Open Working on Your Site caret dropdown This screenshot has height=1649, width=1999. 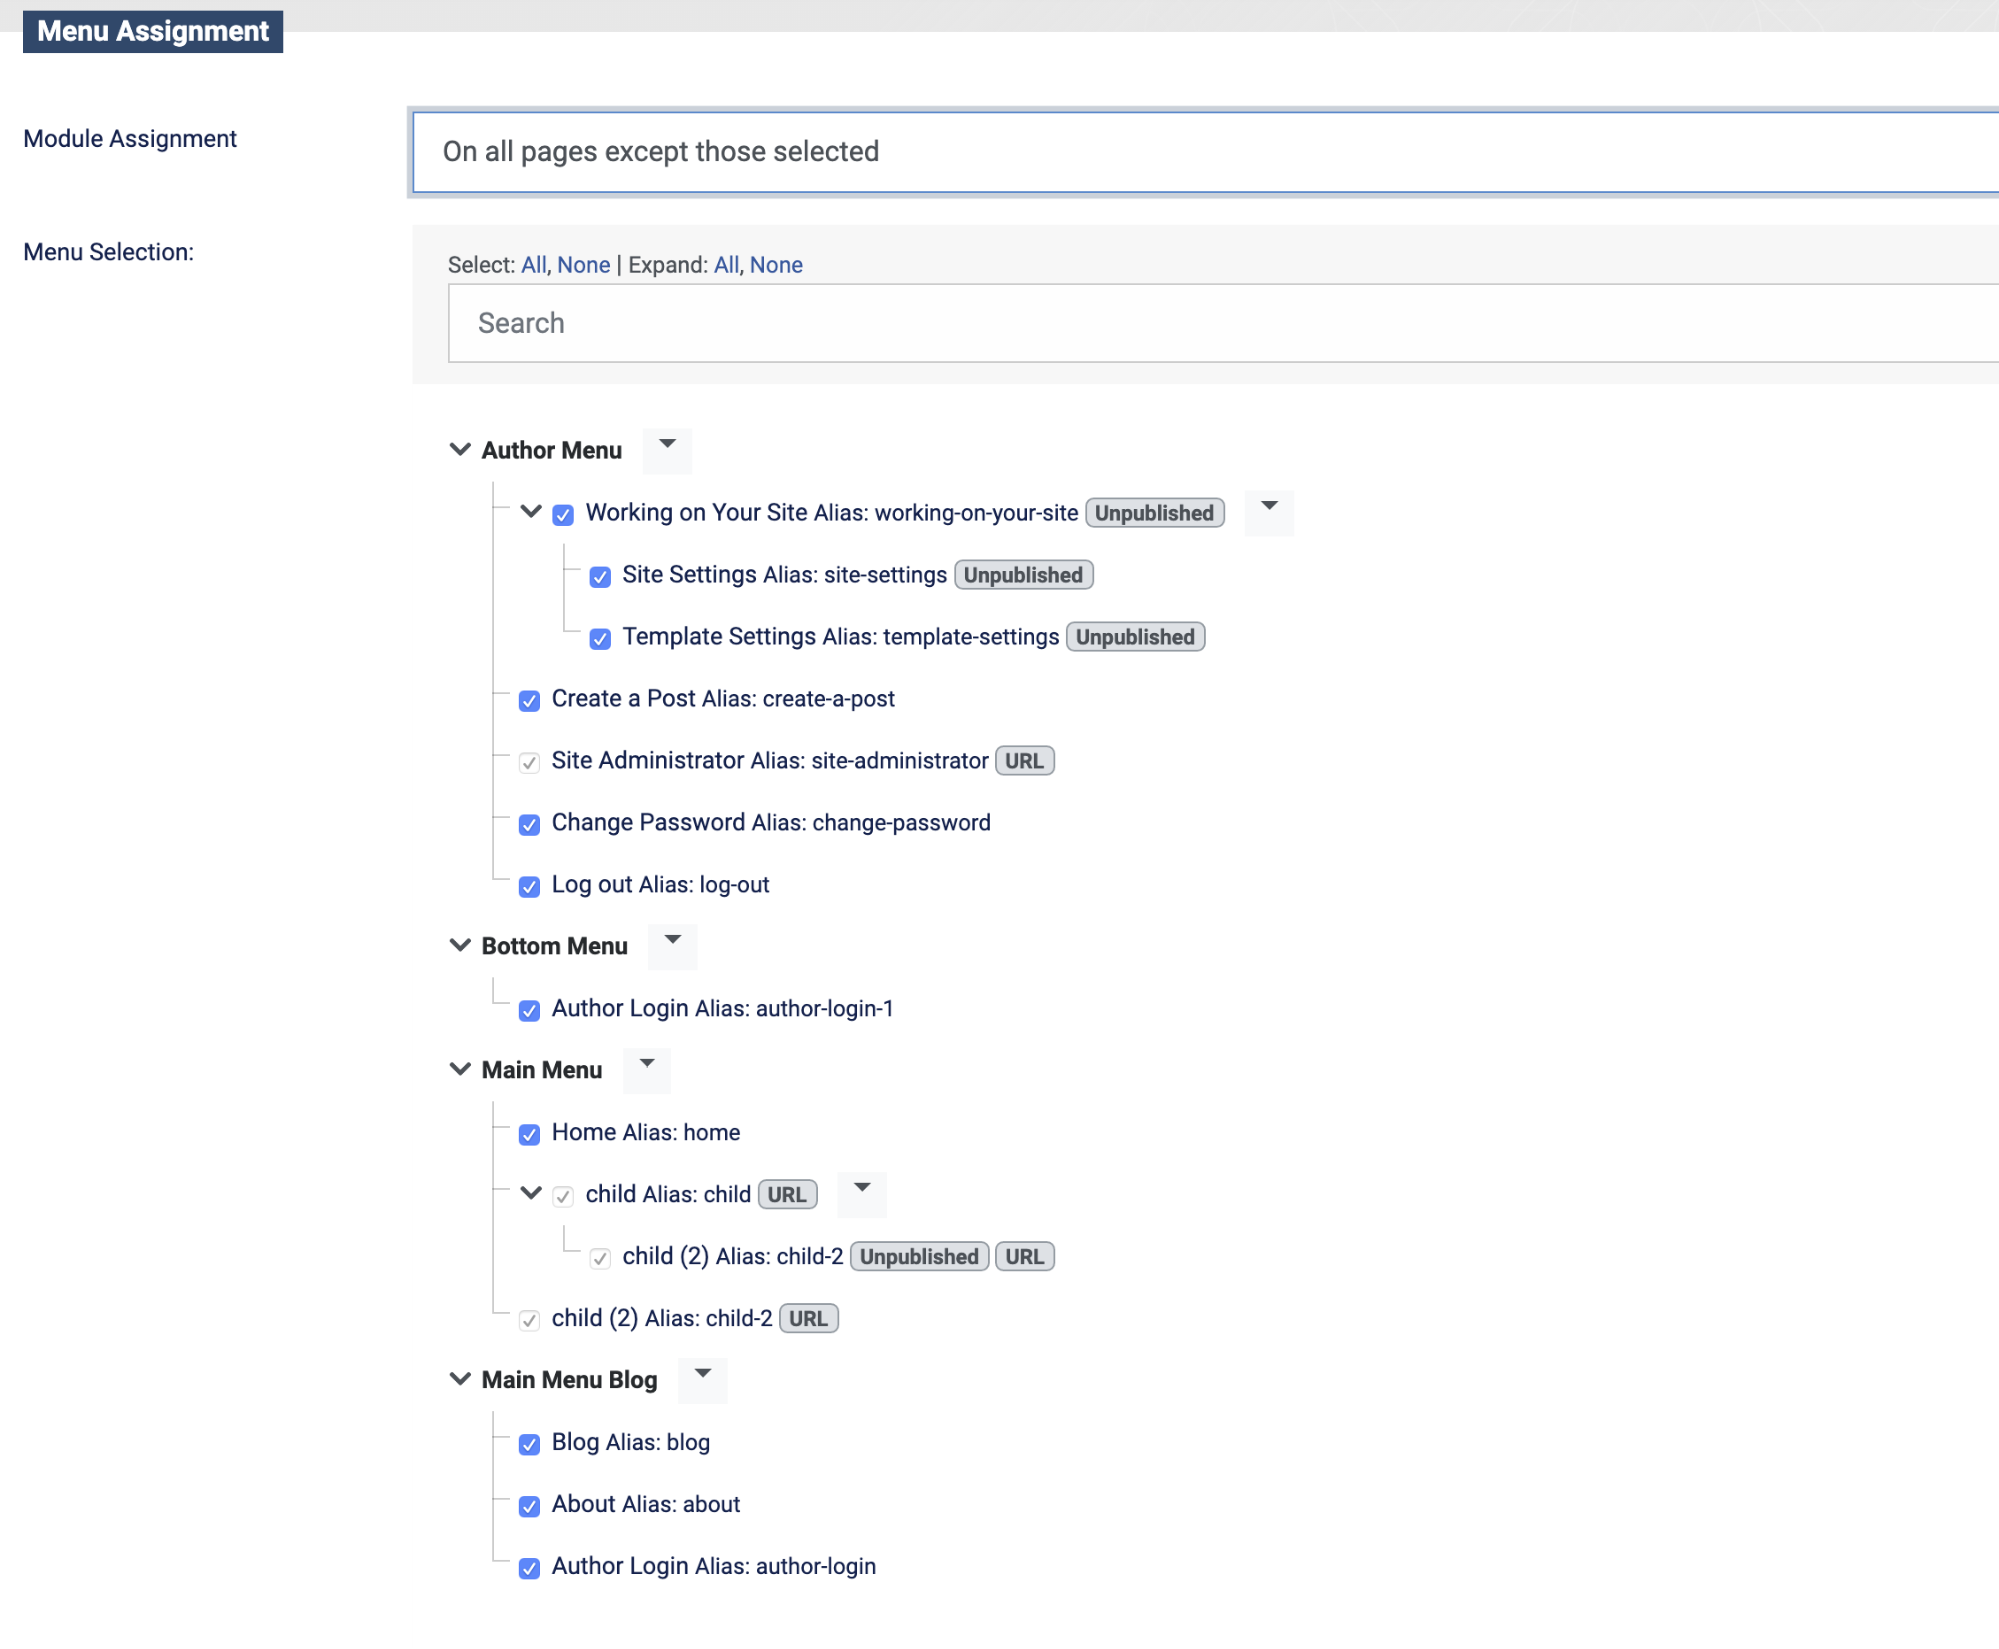[x=1269, y=512]
